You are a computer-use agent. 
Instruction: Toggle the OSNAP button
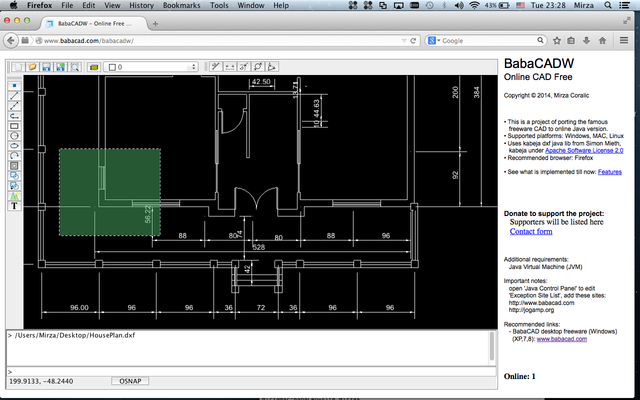130,381
